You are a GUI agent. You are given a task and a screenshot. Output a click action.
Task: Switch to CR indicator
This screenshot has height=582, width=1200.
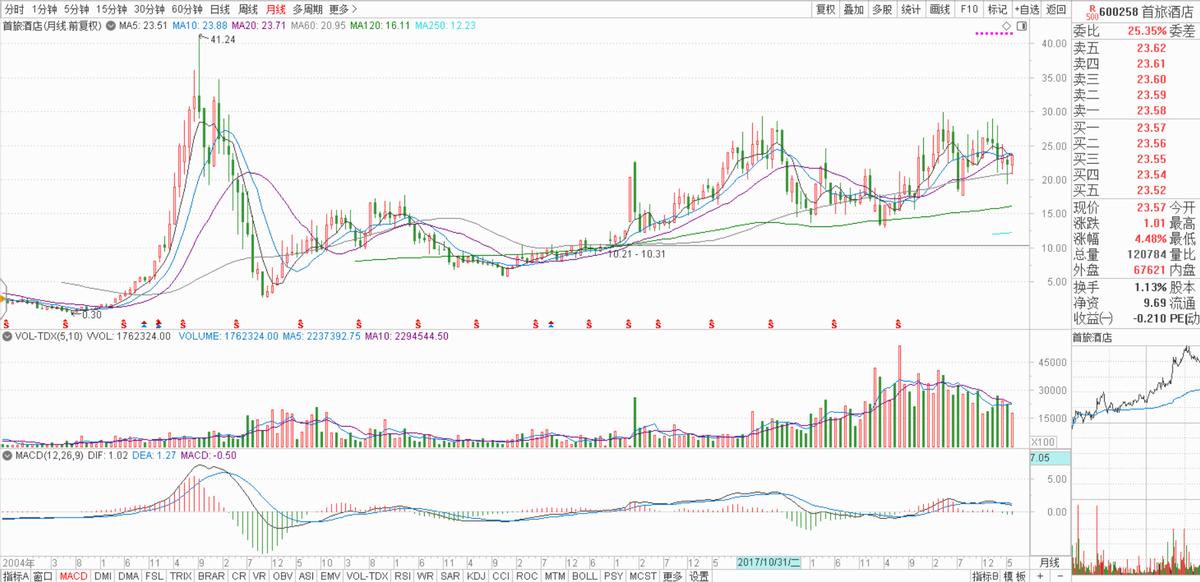238,576
